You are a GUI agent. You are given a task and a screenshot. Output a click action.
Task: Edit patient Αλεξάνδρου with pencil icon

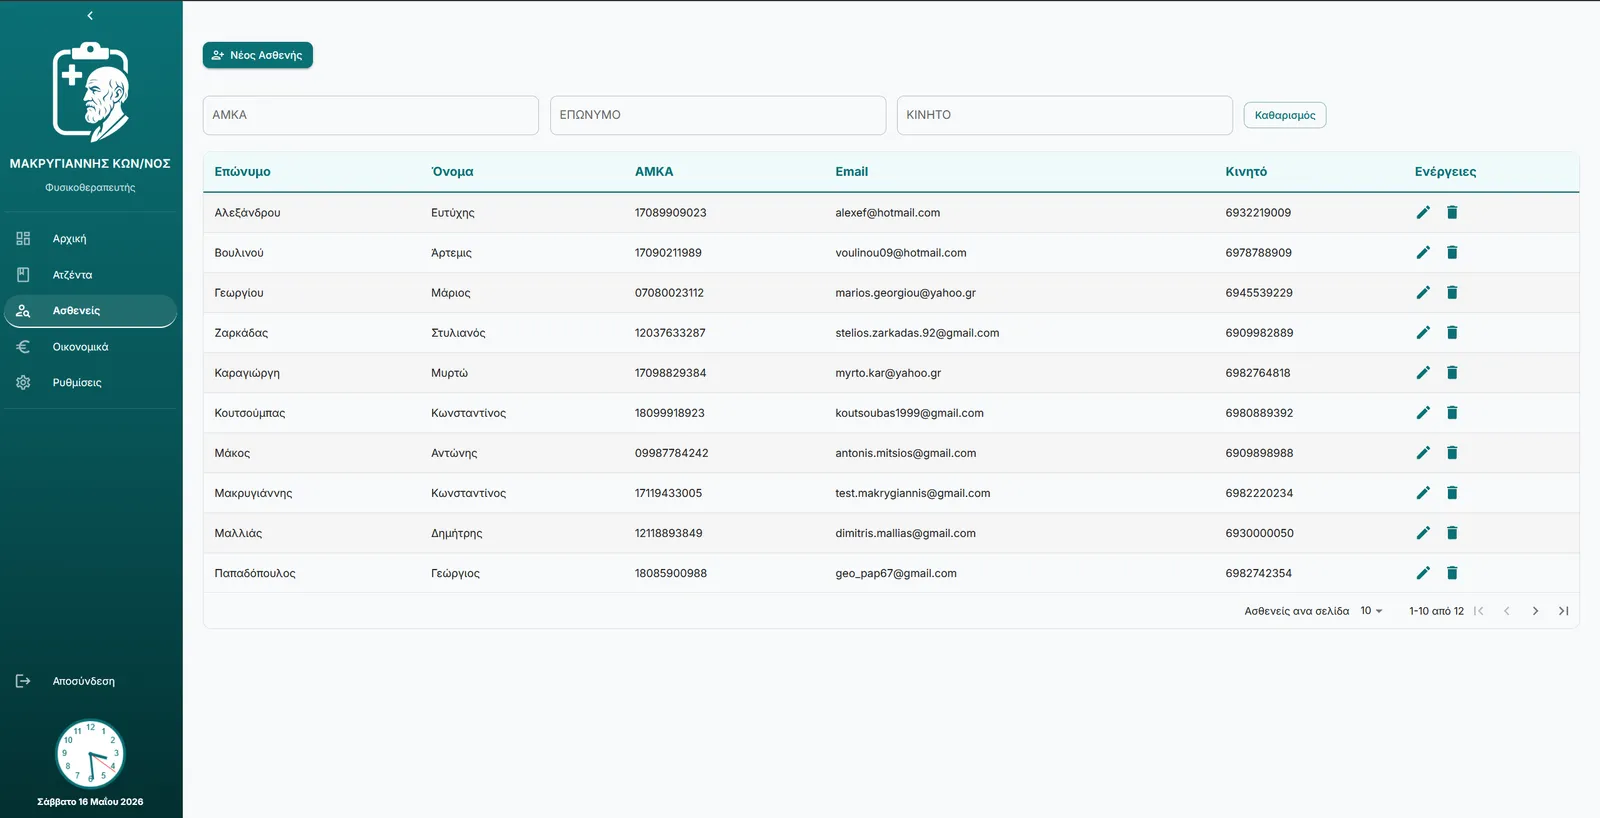tap(1423, 212)
